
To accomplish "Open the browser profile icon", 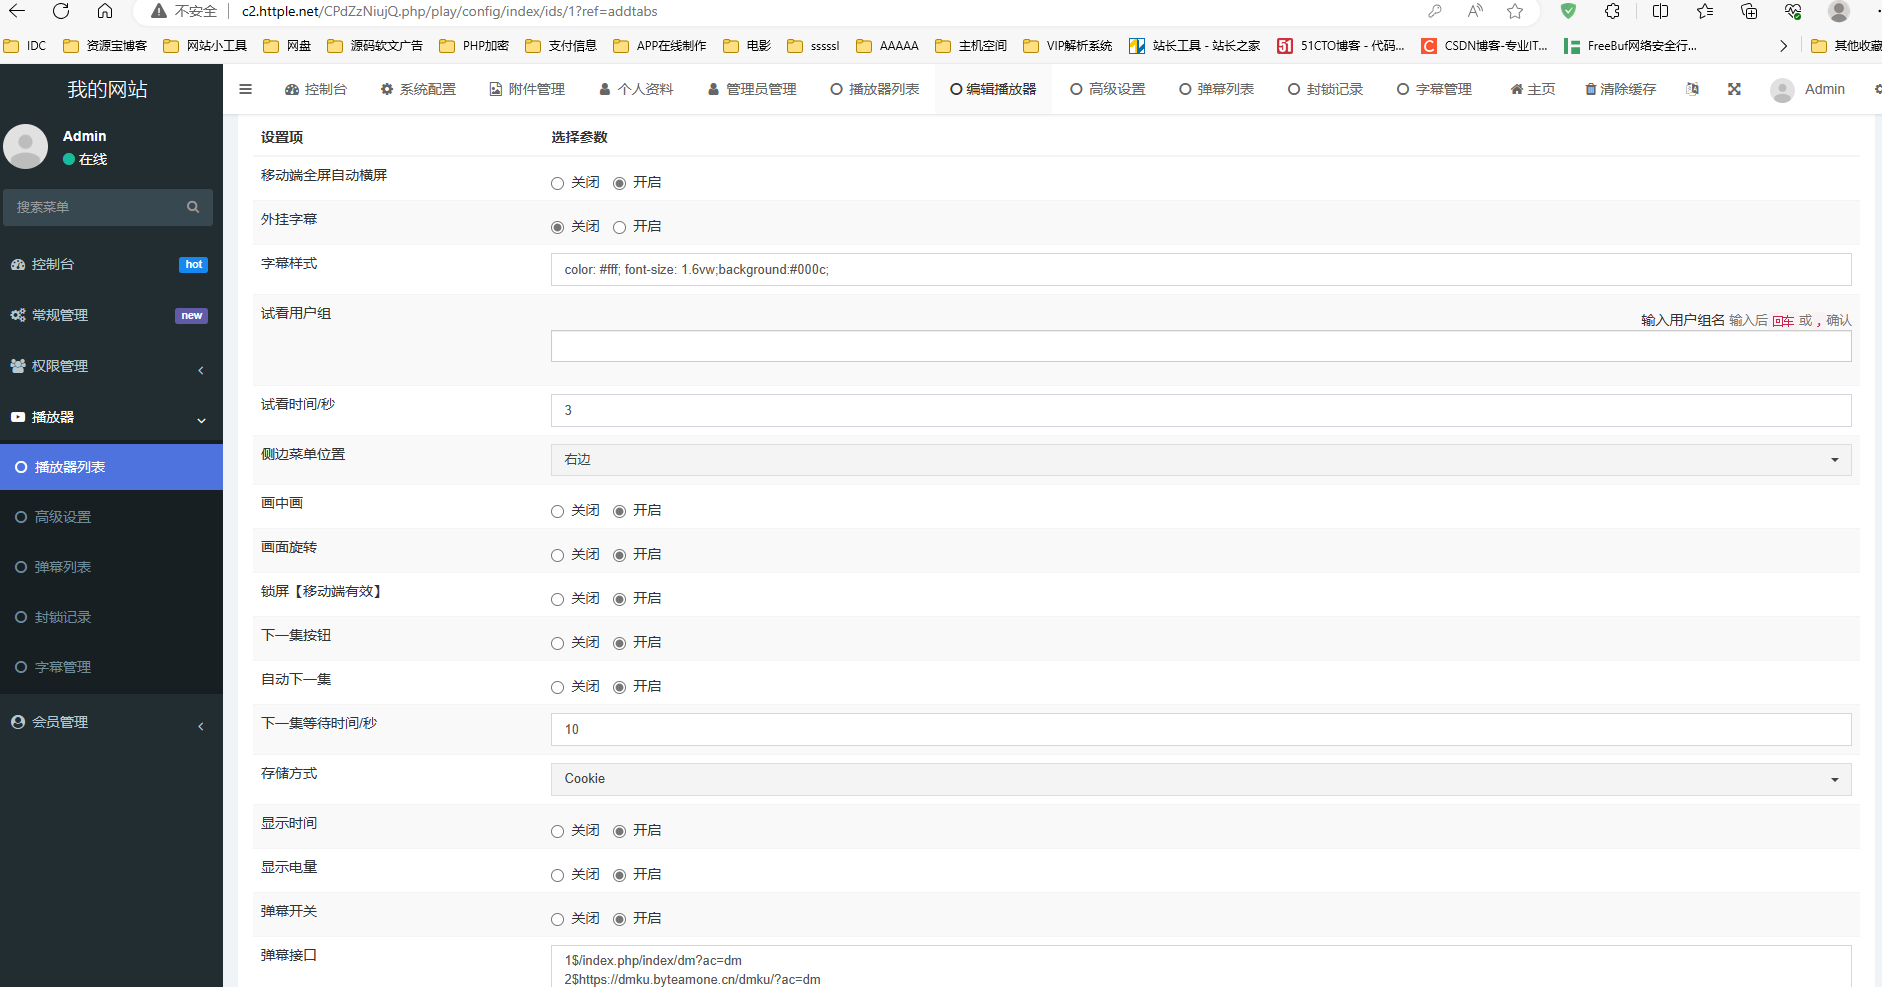I will [x=1838, y=11].
